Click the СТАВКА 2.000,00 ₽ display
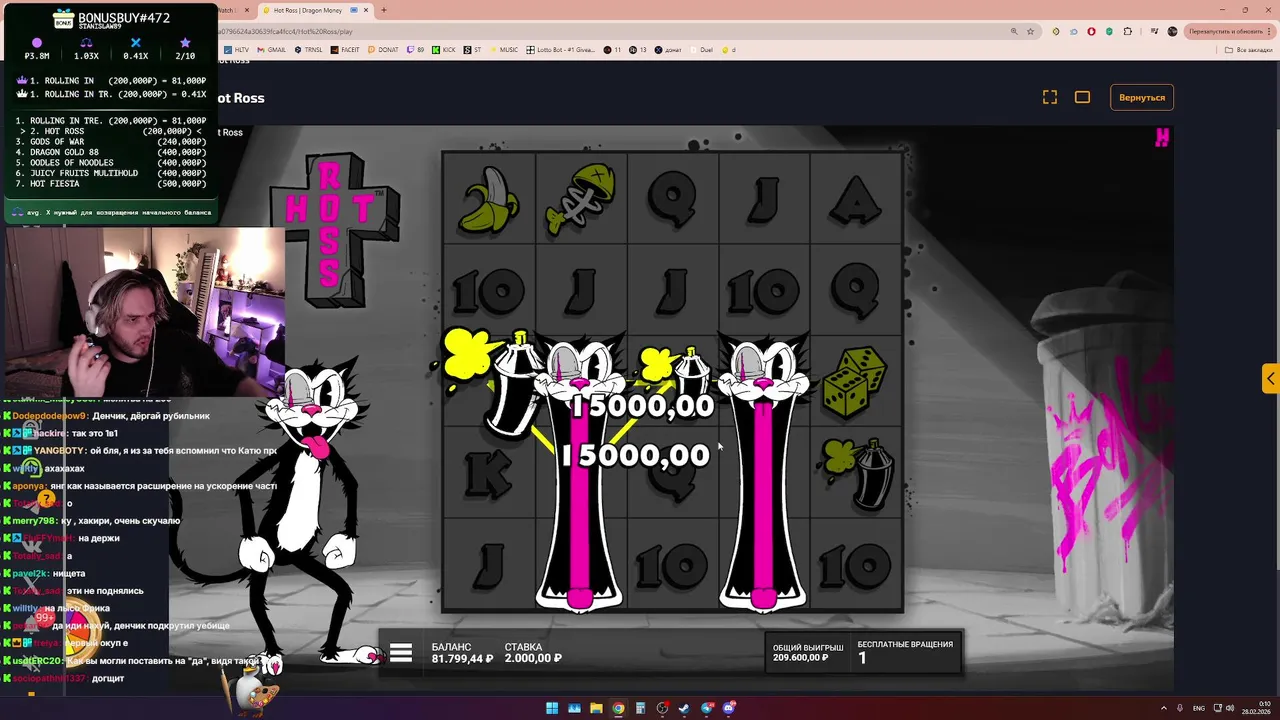1280x720 pixels. click(533, 652)
